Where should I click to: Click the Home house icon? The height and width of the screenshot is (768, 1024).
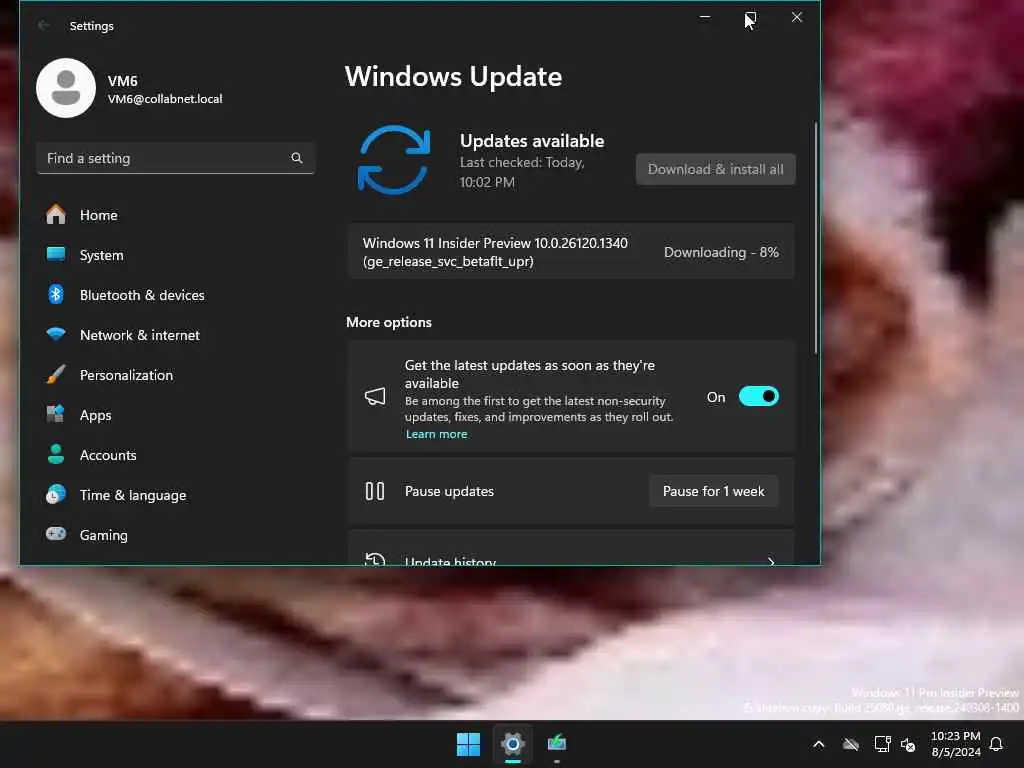tap(56, 214)
